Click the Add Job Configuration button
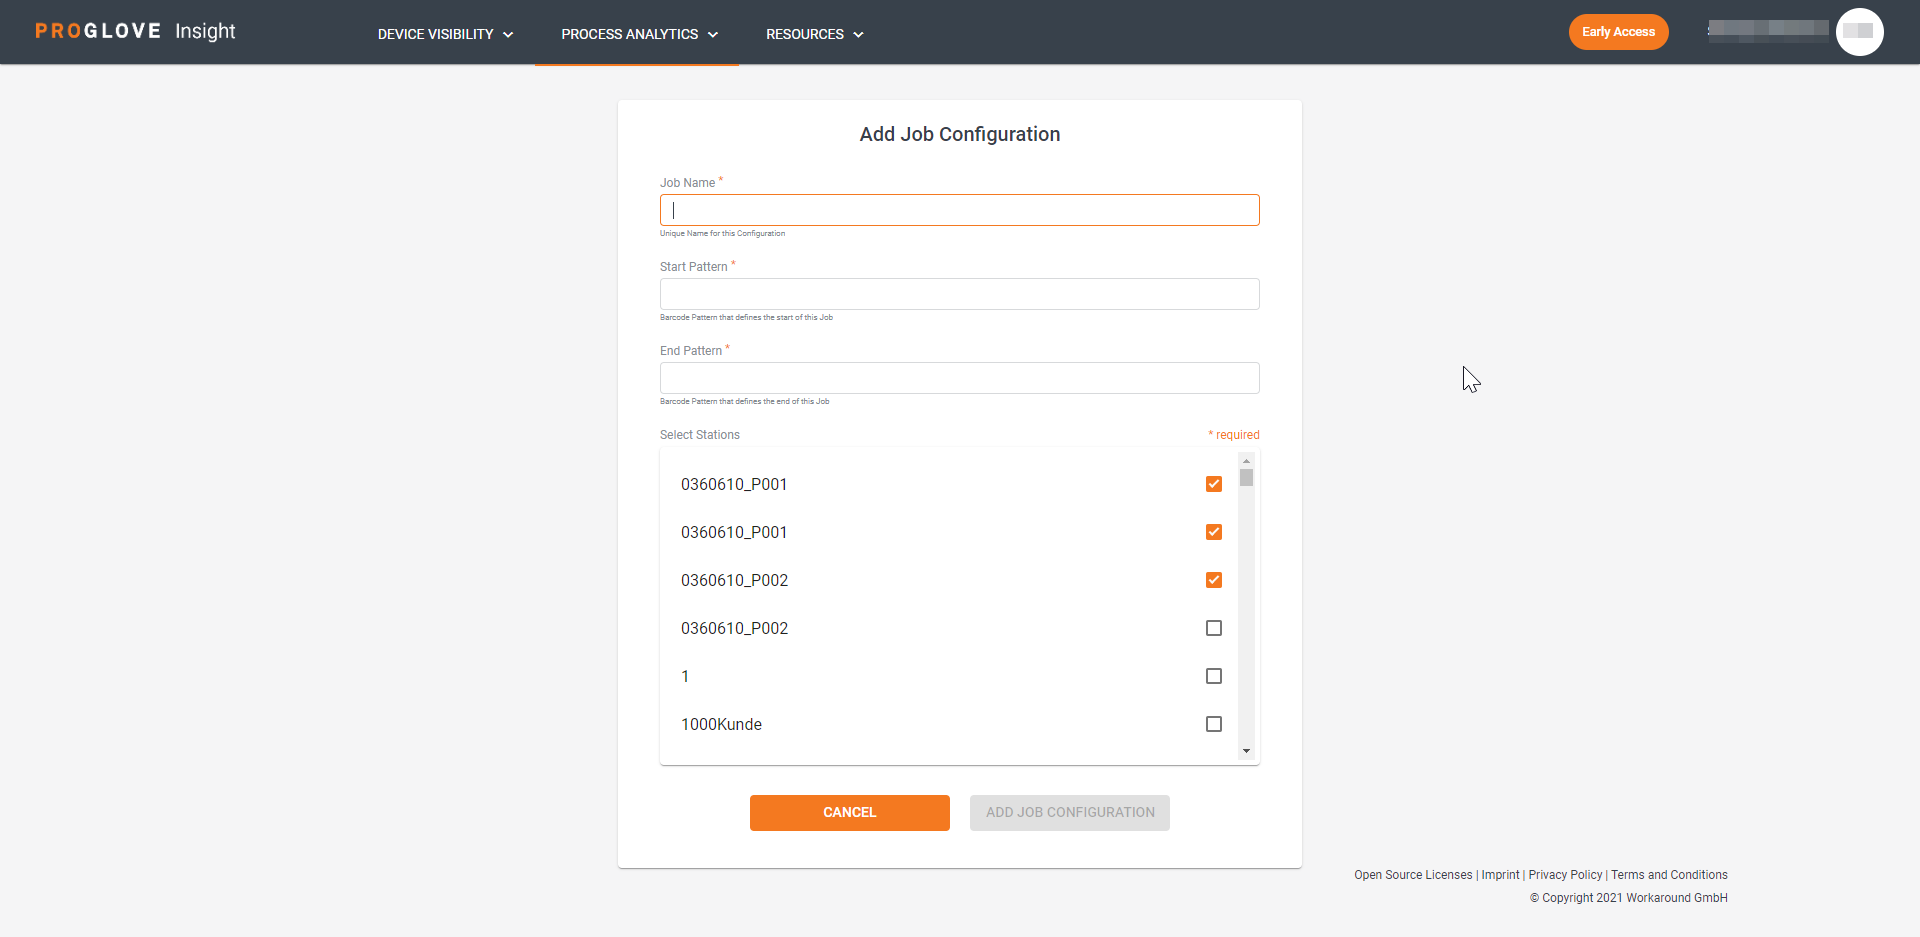The width and height of the screenshot is (1920, 937). [1070, 813]
